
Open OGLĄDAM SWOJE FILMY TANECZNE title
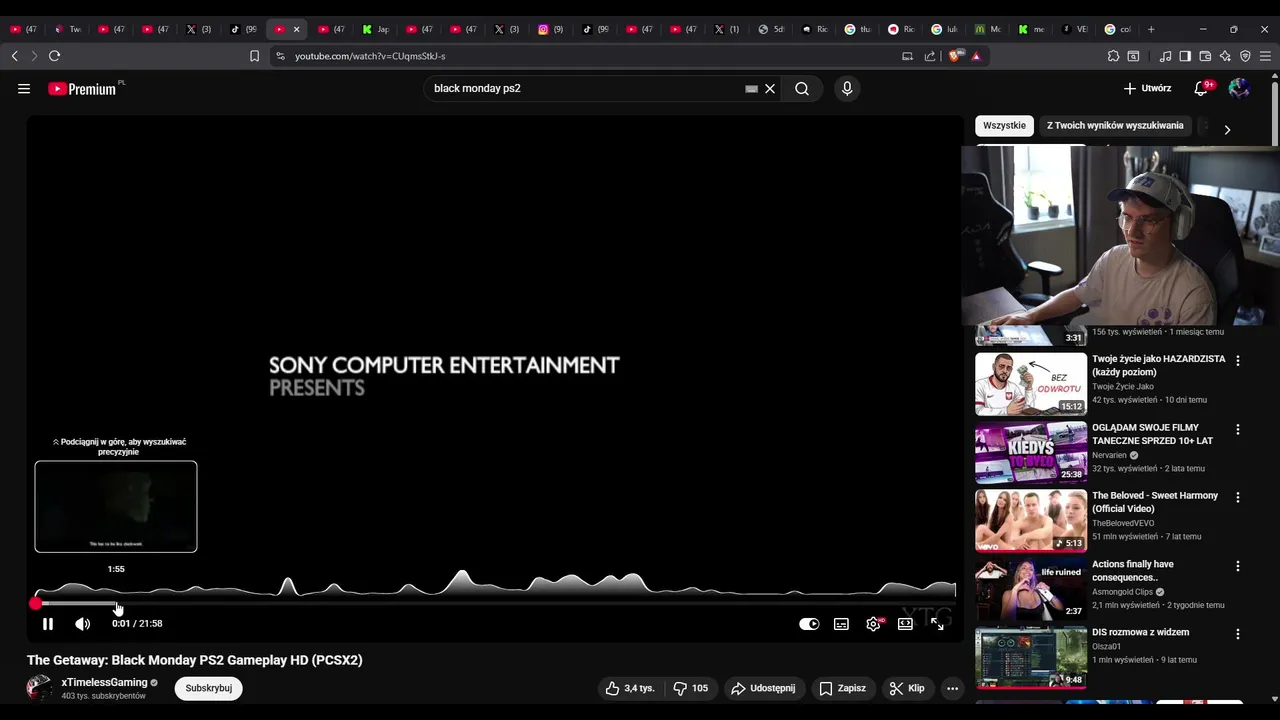click(x=1152, y=434)
